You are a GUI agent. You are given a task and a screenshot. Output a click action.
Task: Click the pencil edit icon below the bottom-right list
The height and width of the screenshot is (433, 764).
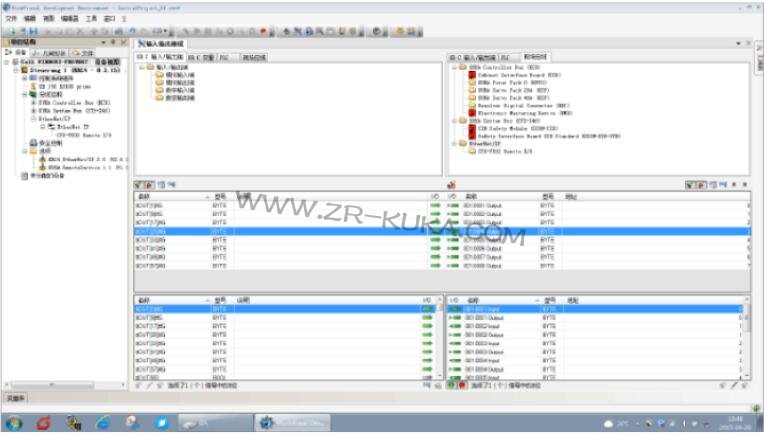tap(733, 384)
